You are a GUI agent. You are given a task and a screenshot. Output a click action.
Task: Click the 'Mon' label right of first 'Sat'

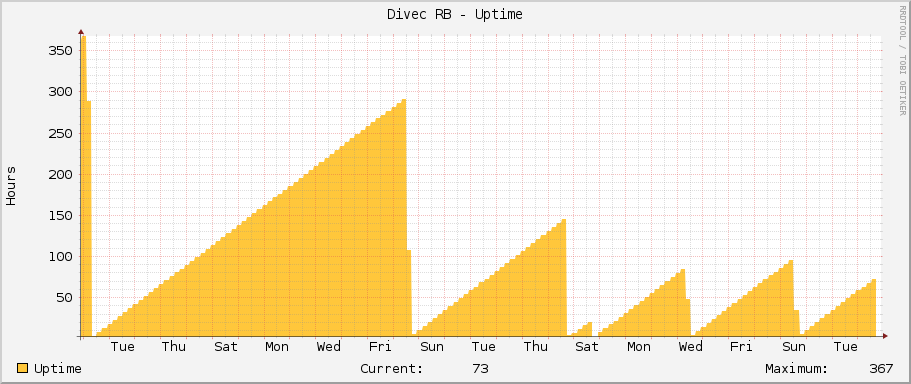277,347
